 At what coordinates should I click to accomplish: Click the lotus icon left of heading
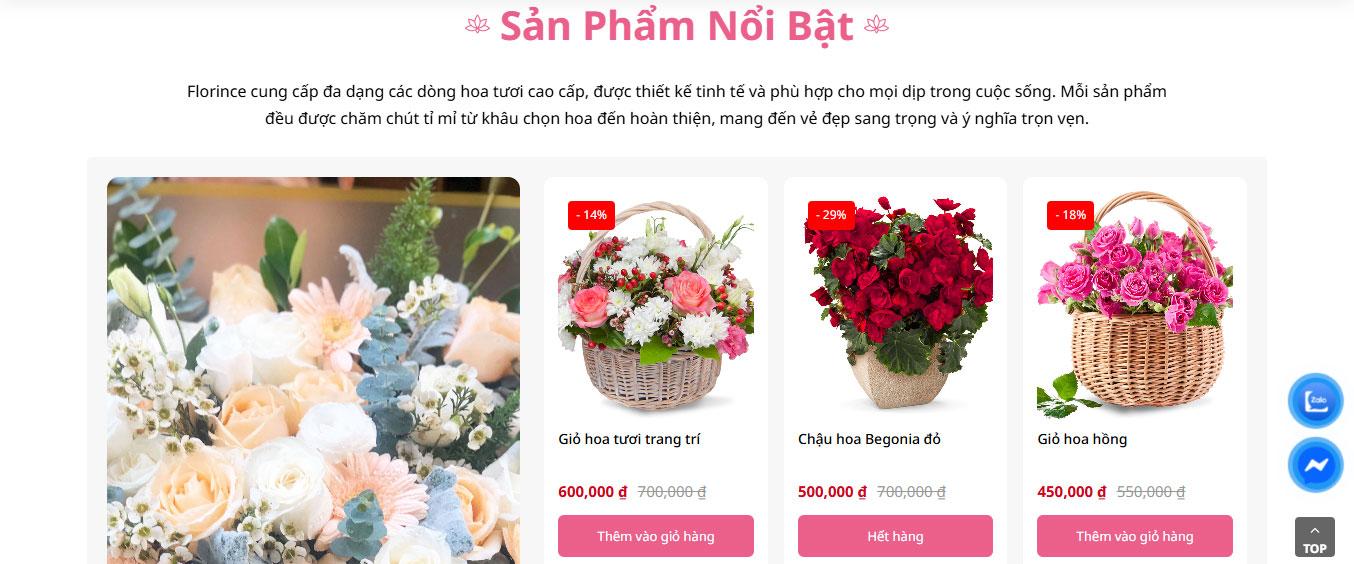[x=477, y=25]
